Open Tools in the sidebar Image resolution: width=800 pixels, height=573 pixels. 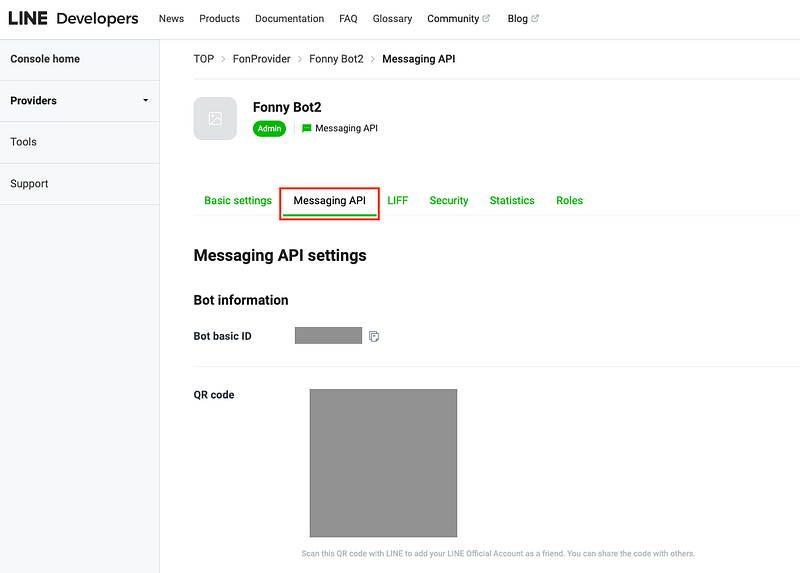(x=23, y=142)
